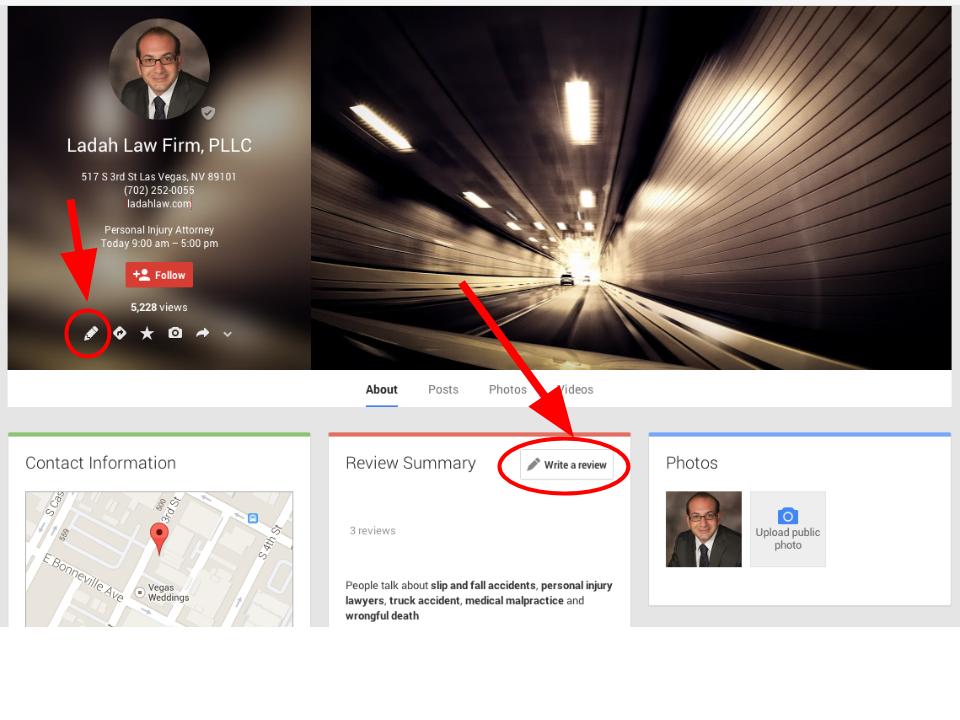960x720 pixels.
Task: Switch to the Photos tab
Action: click(508, 389)
